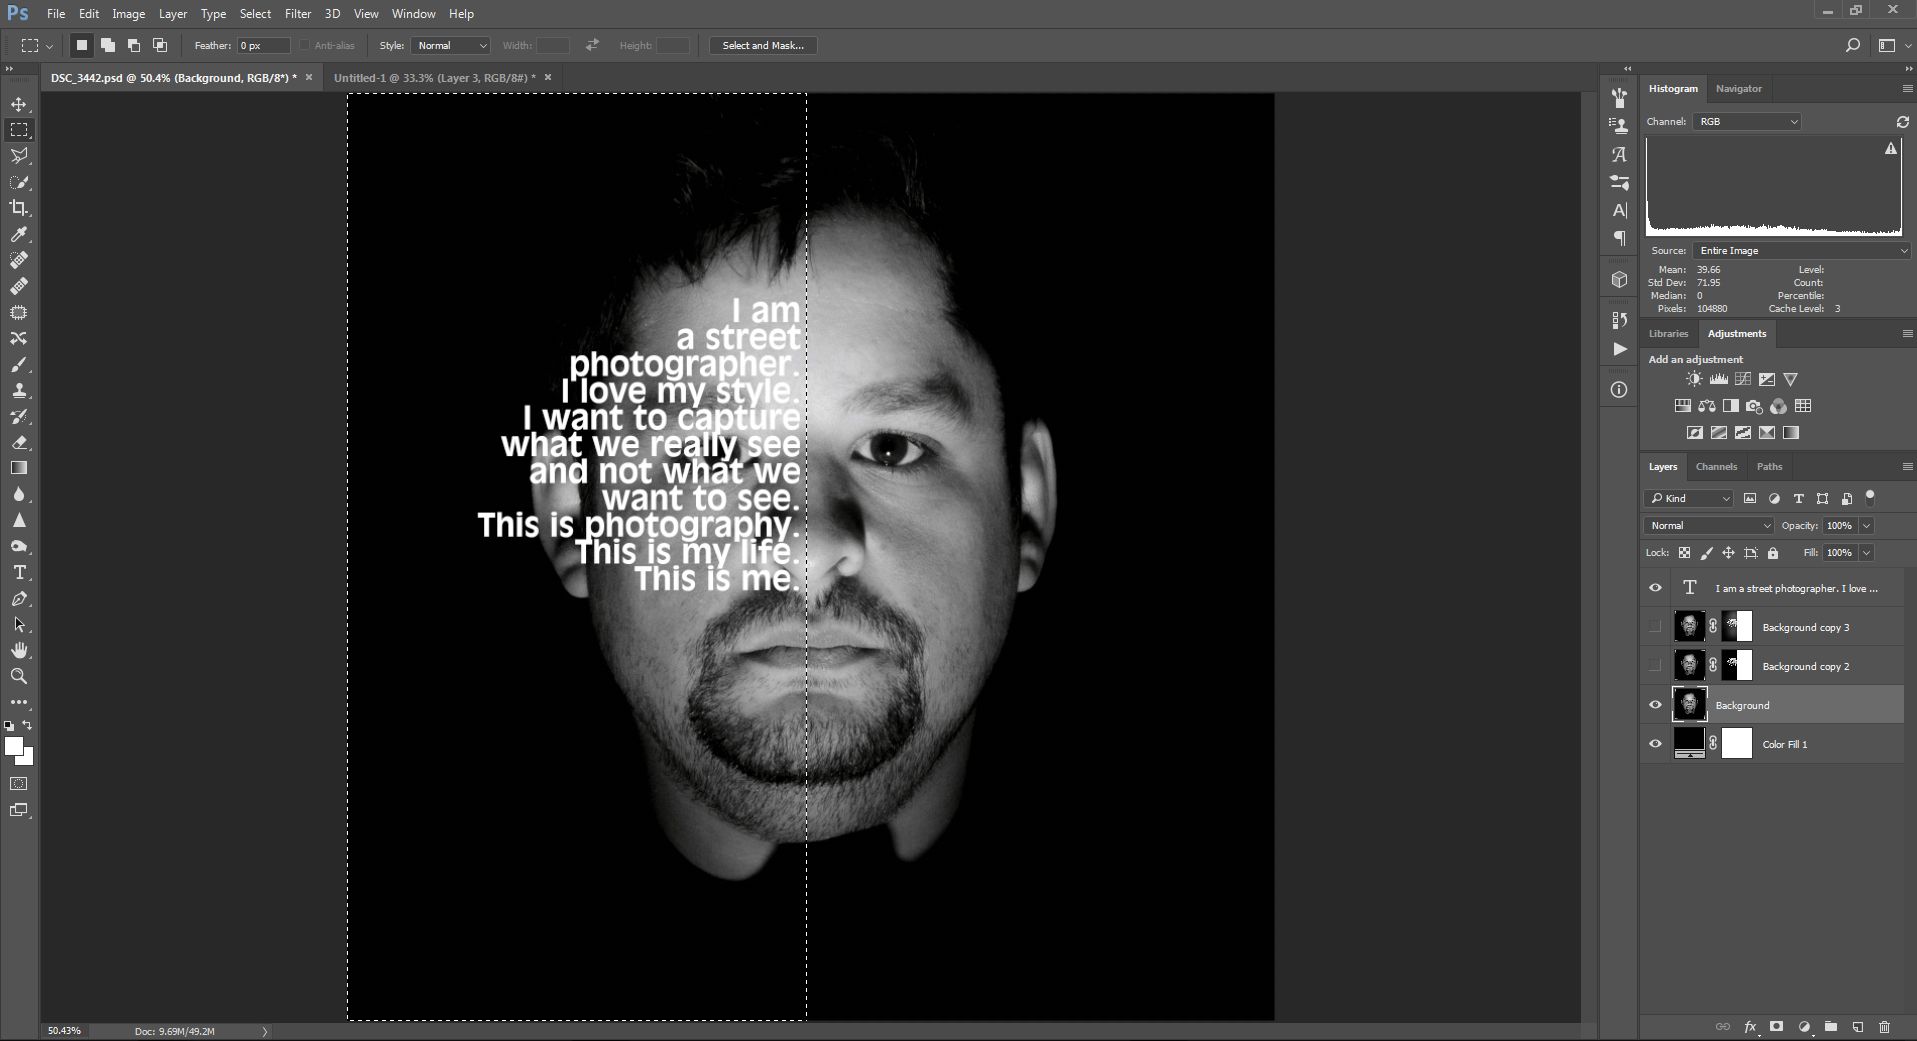Screen dimensions: 1917x1041
Task: Toggle Lock transparent pixels
Action: (1685, 553)
